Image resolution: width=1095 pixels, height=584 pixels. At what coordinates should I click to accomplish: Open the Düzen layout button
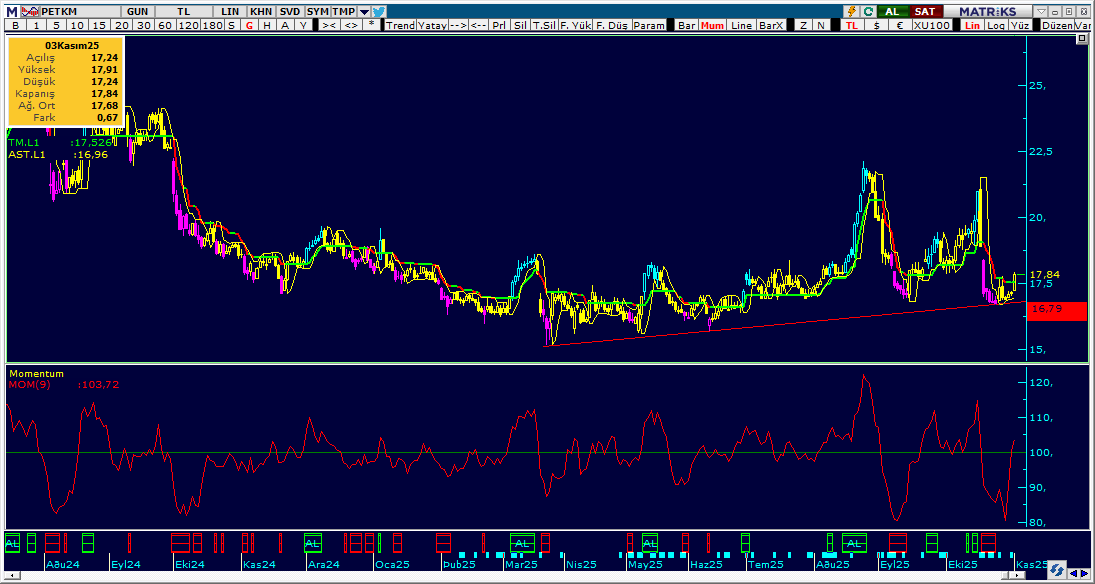point(1057,24)
